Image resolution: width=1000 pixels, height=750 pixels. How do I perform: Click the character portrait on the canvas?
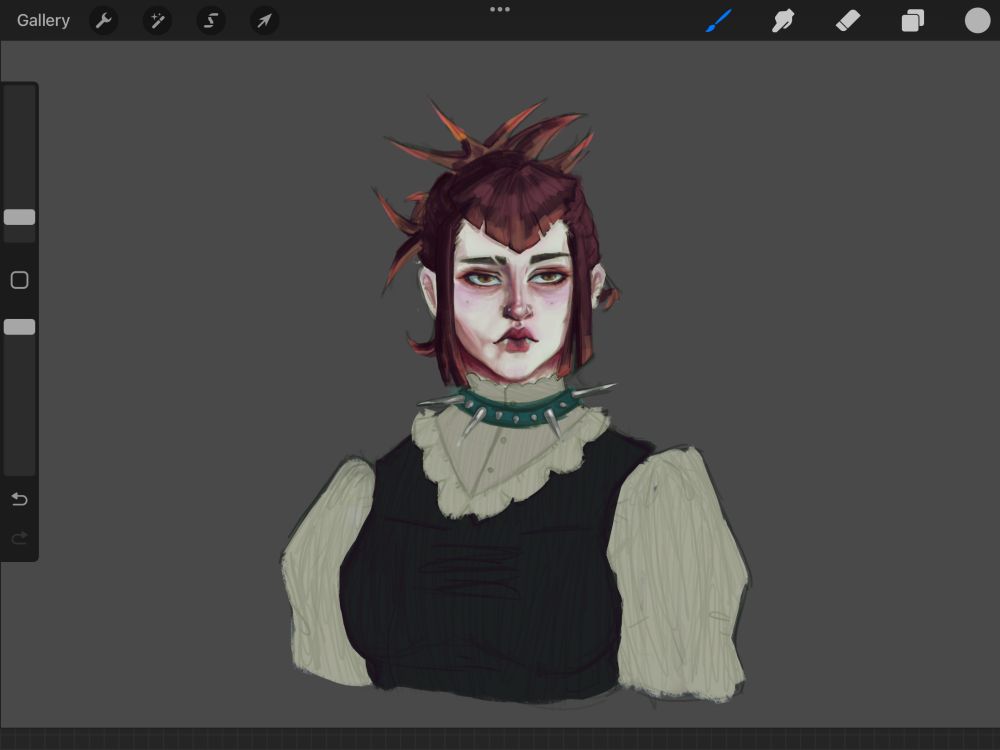click(x=515, y=402)
